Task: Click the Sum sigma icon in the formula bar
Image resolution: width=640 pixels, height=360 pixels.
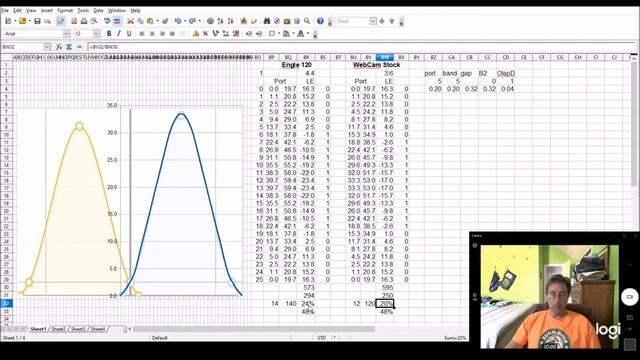Action: click(69, 47)
